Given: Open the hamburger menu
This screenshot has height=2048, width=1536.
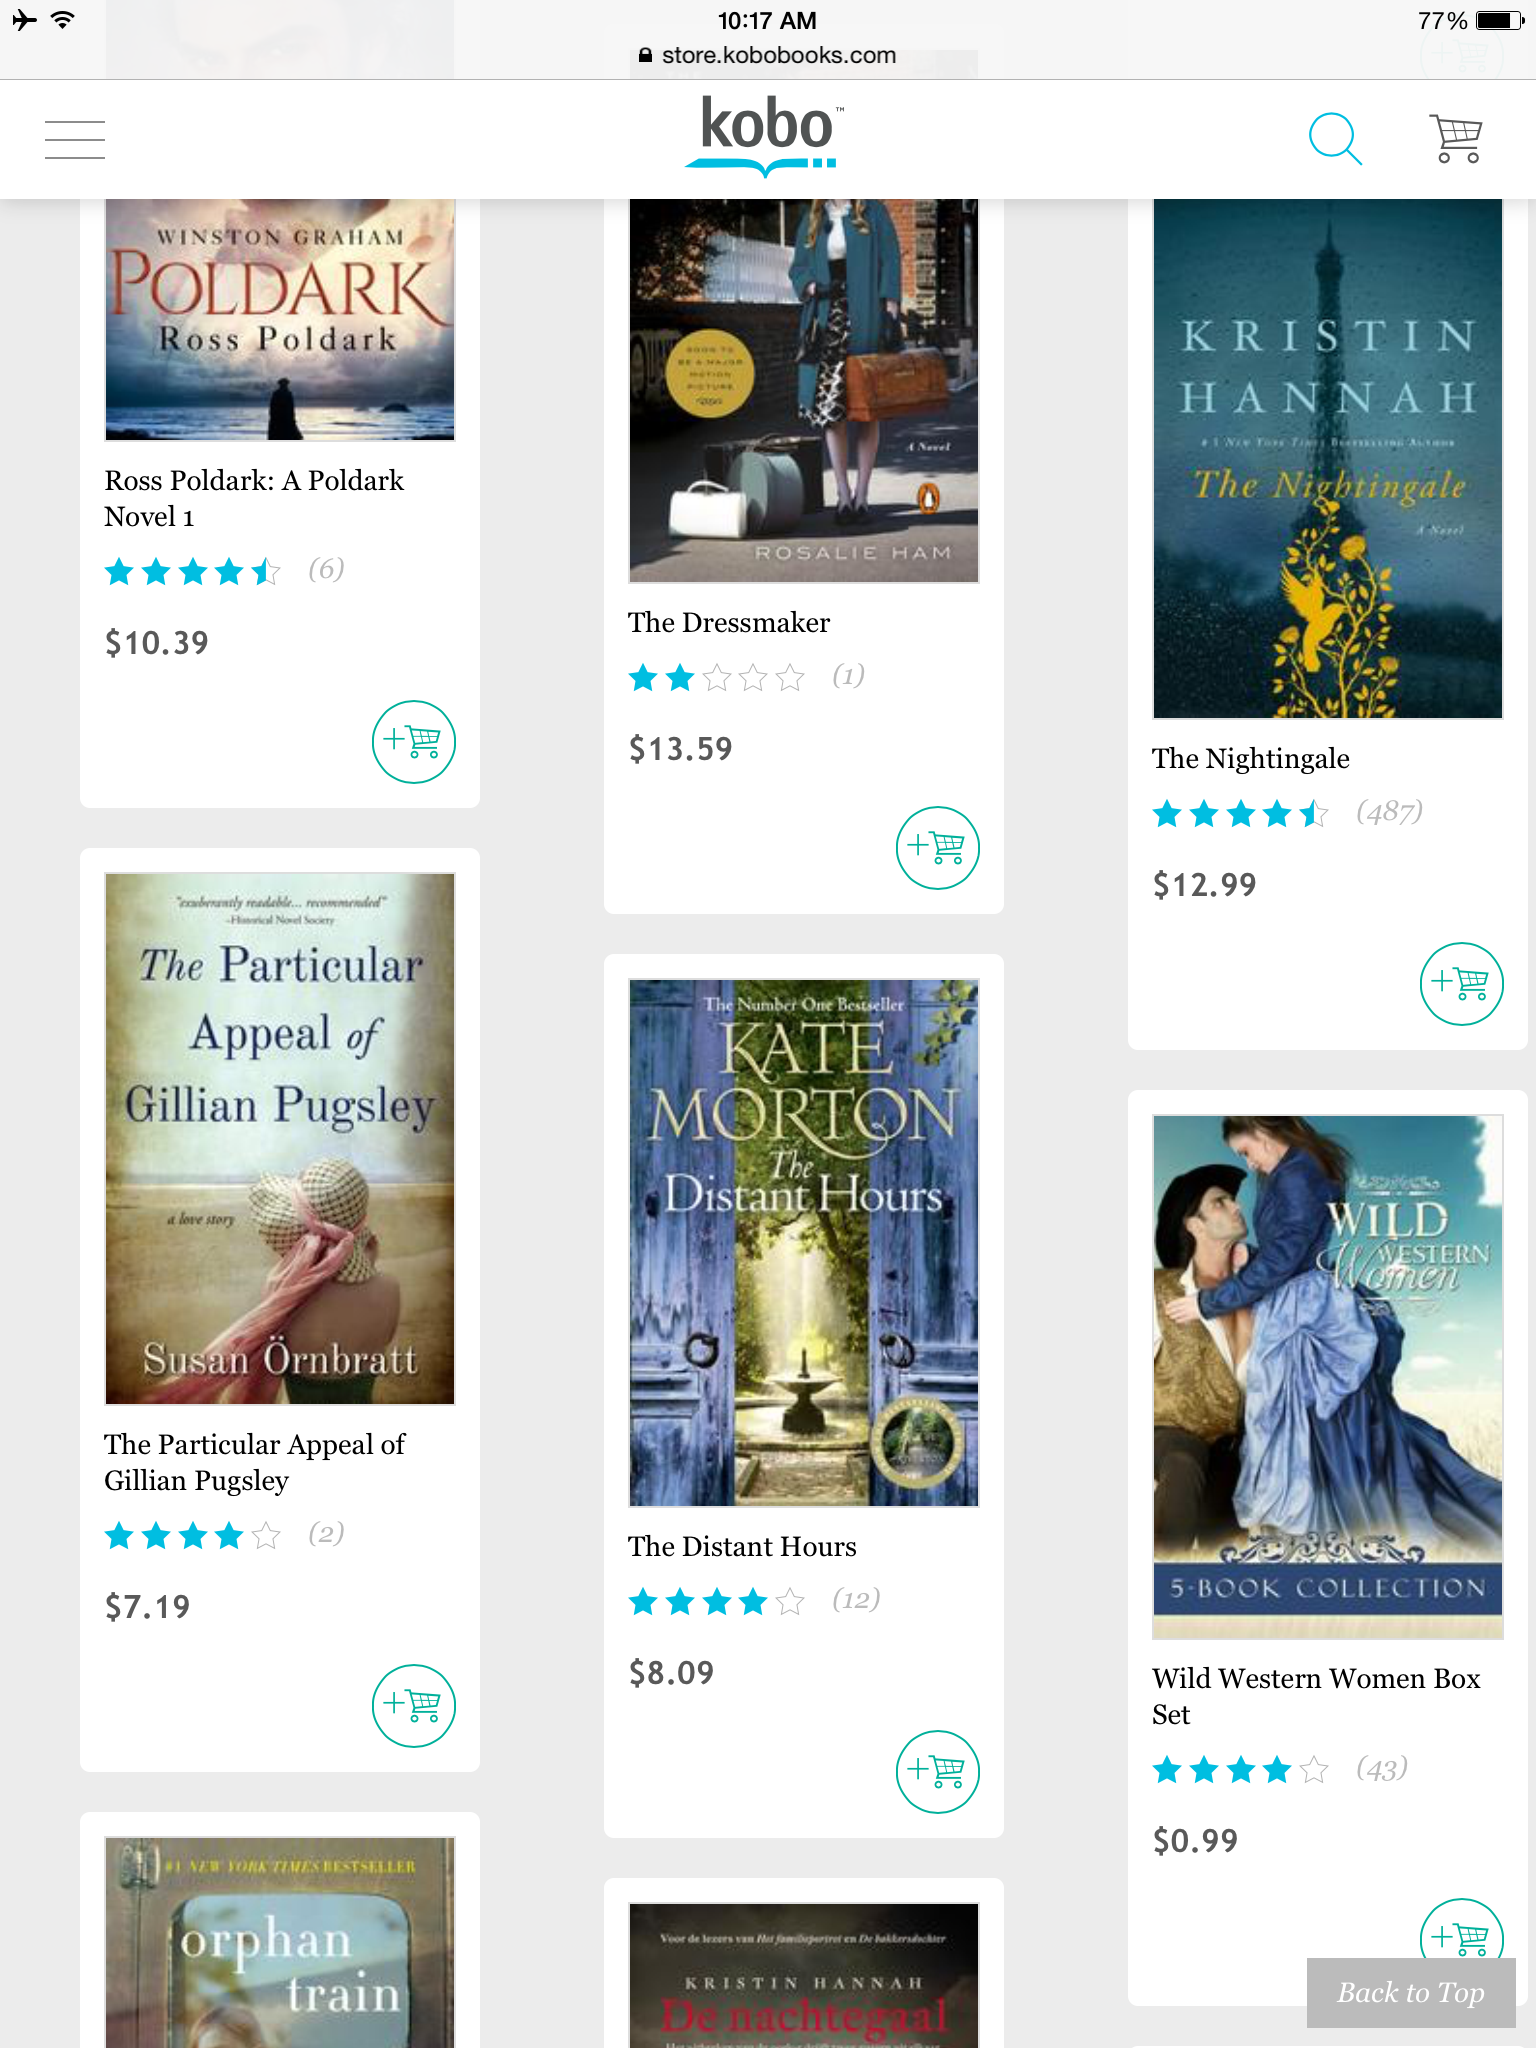Looking at the screenshot, I should (75, 139).
